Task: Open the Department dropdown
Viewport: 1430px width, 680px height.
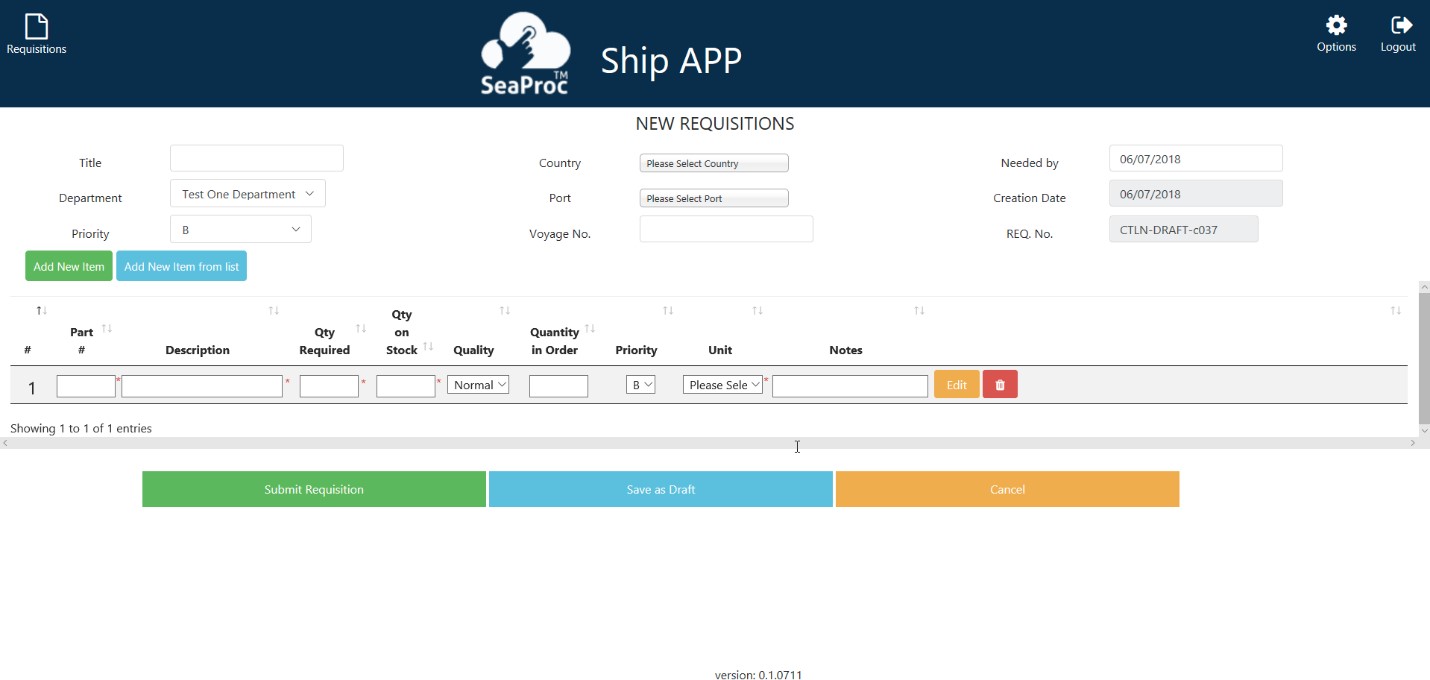Action: click(x=248, y=194)
